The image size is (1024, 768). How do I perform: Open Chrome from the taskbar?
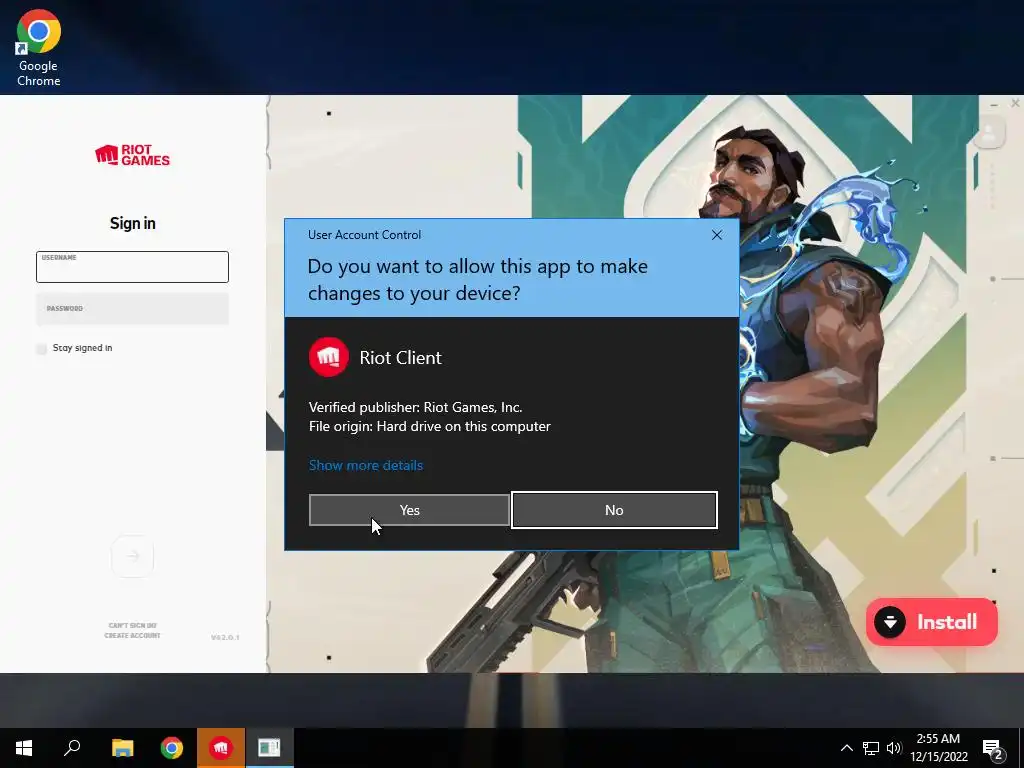click(172, 748)
